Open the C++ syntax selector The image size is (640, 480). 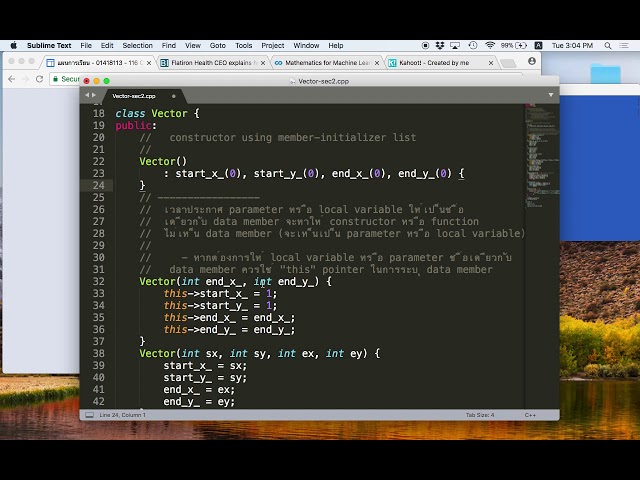[530, 415]
